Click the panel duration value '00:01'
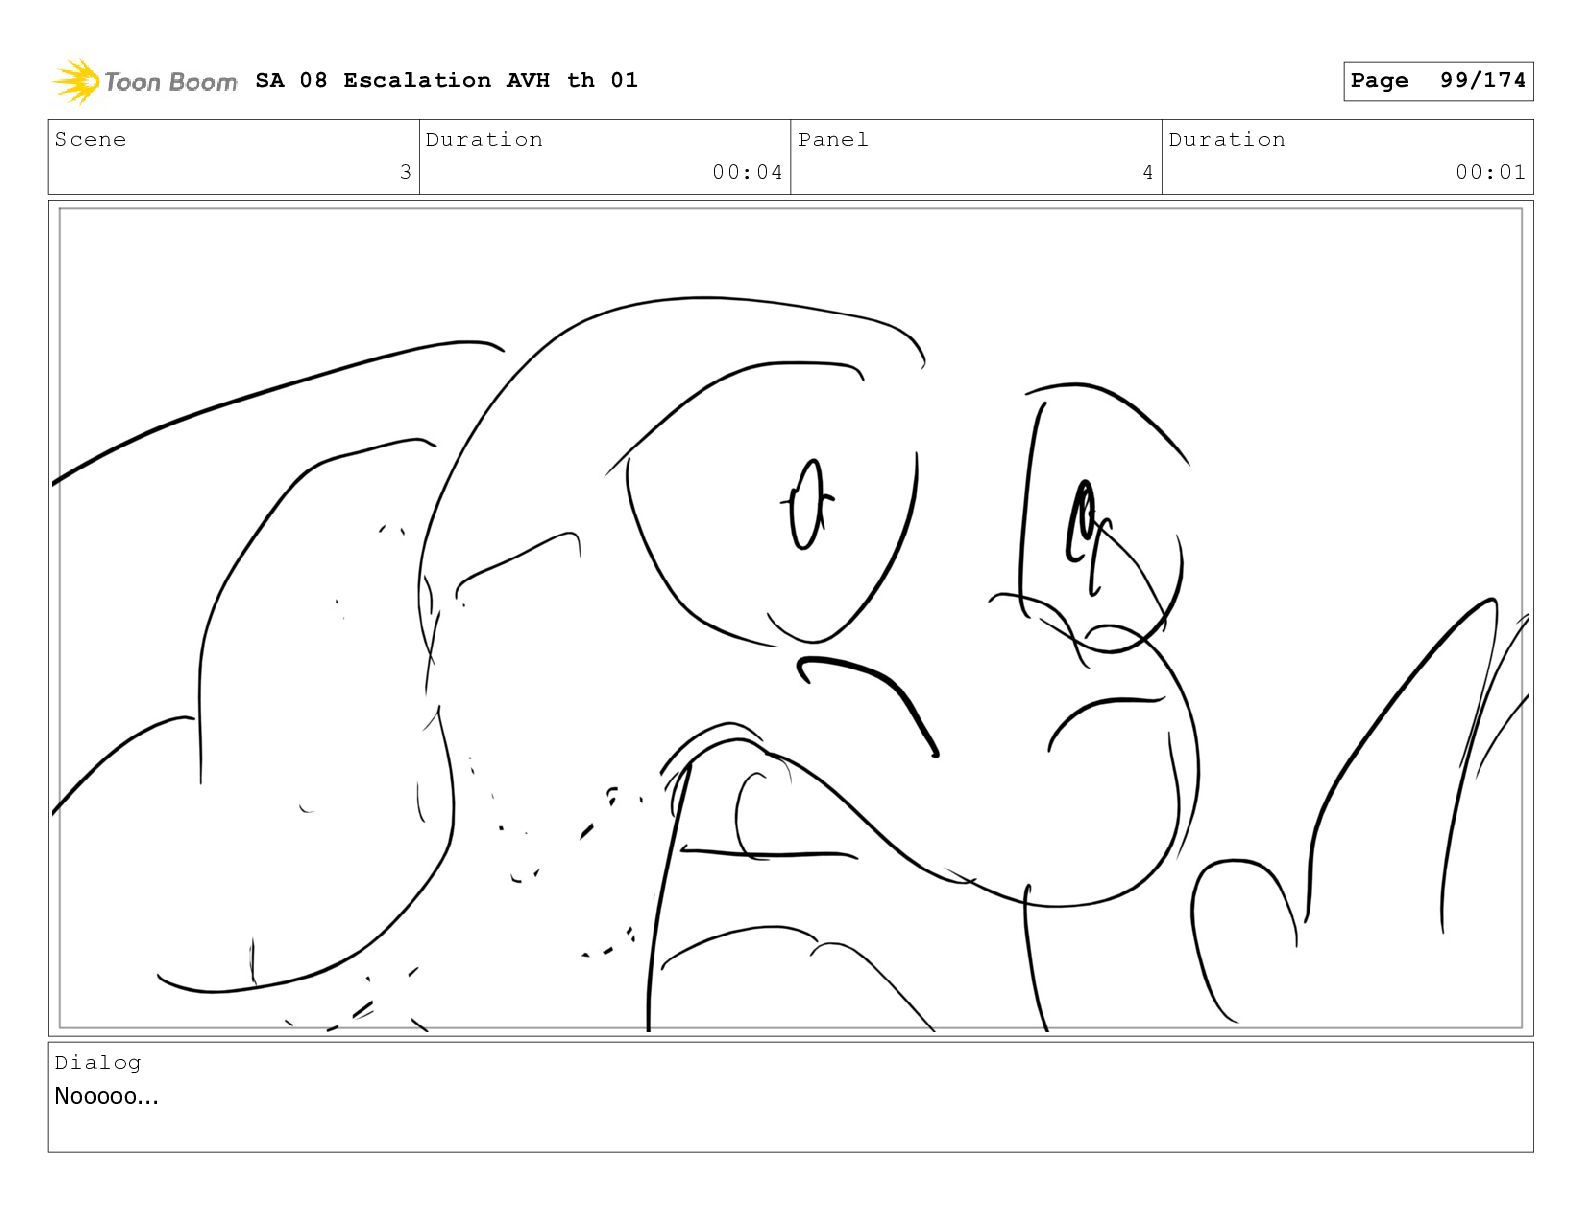Viewport: 1584px width, 1224px height. click(1490, 172)
